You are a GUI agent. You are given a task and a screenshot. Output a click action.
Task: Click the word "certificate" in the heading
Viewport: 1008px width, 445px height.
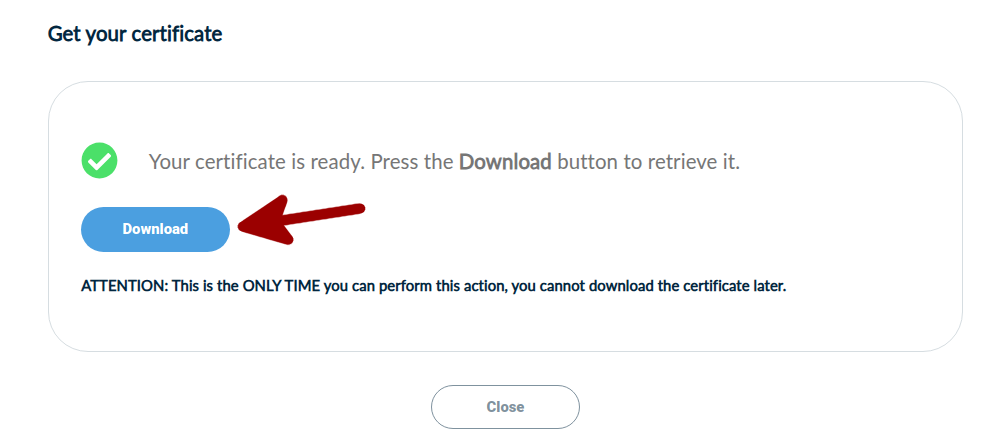pyautogui.click(x=179, y=34)
